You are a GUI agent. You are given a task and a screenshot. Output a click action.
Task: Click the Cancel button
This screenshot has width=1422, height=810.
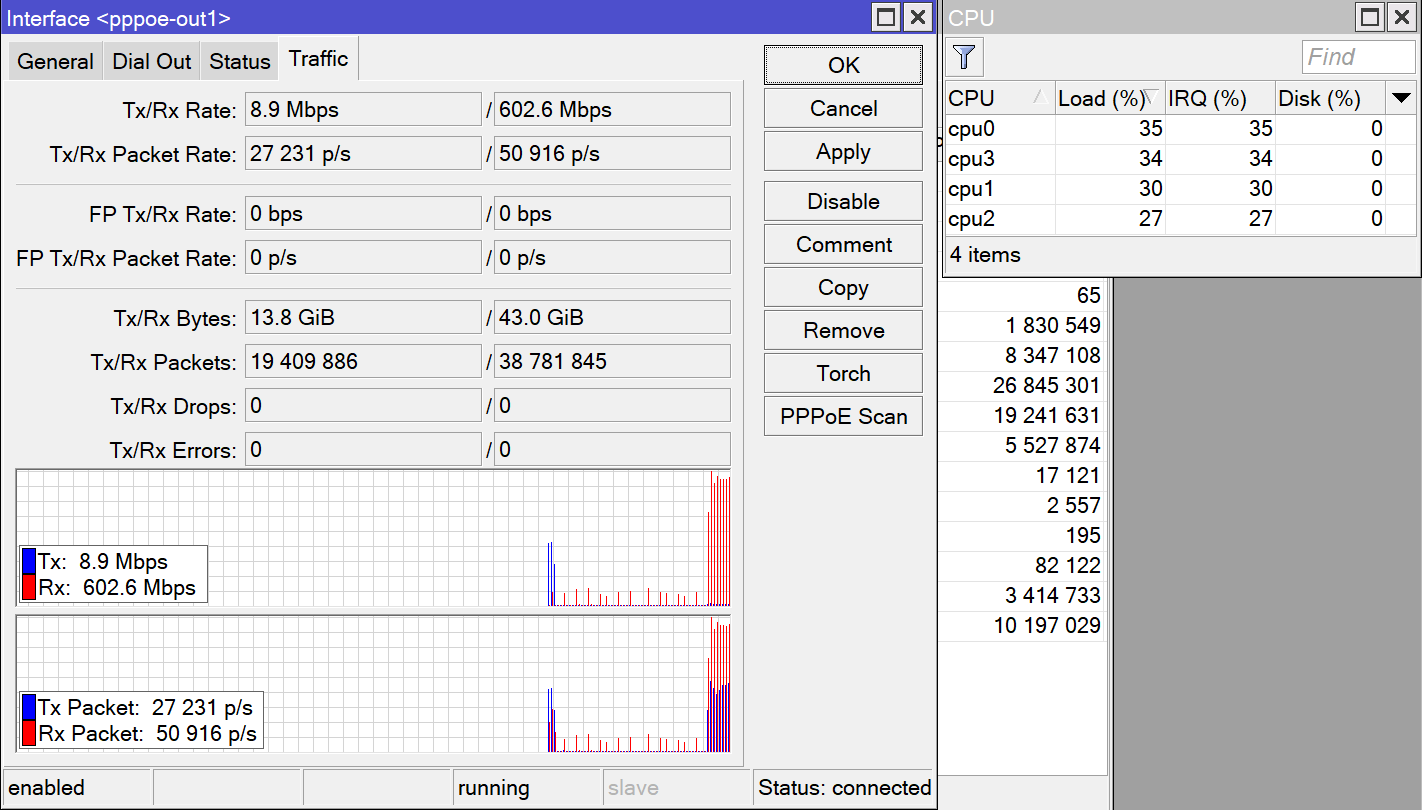tap(843, 108)
